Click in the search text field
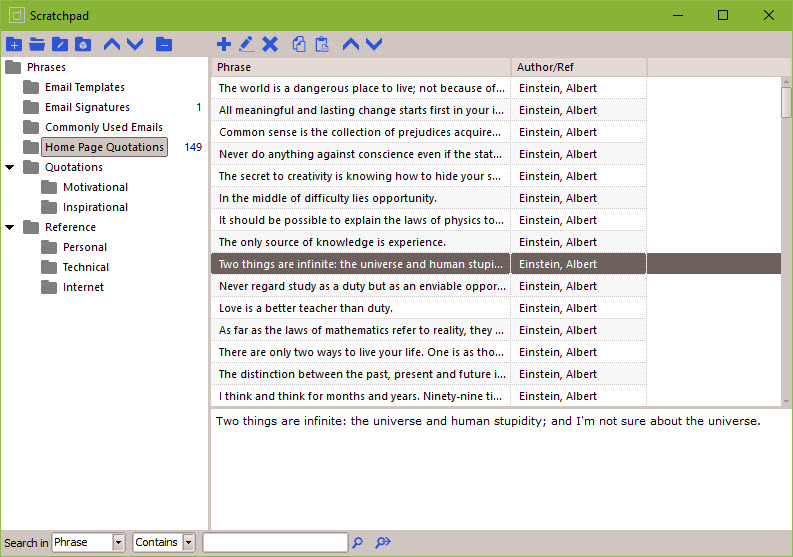 275,542
